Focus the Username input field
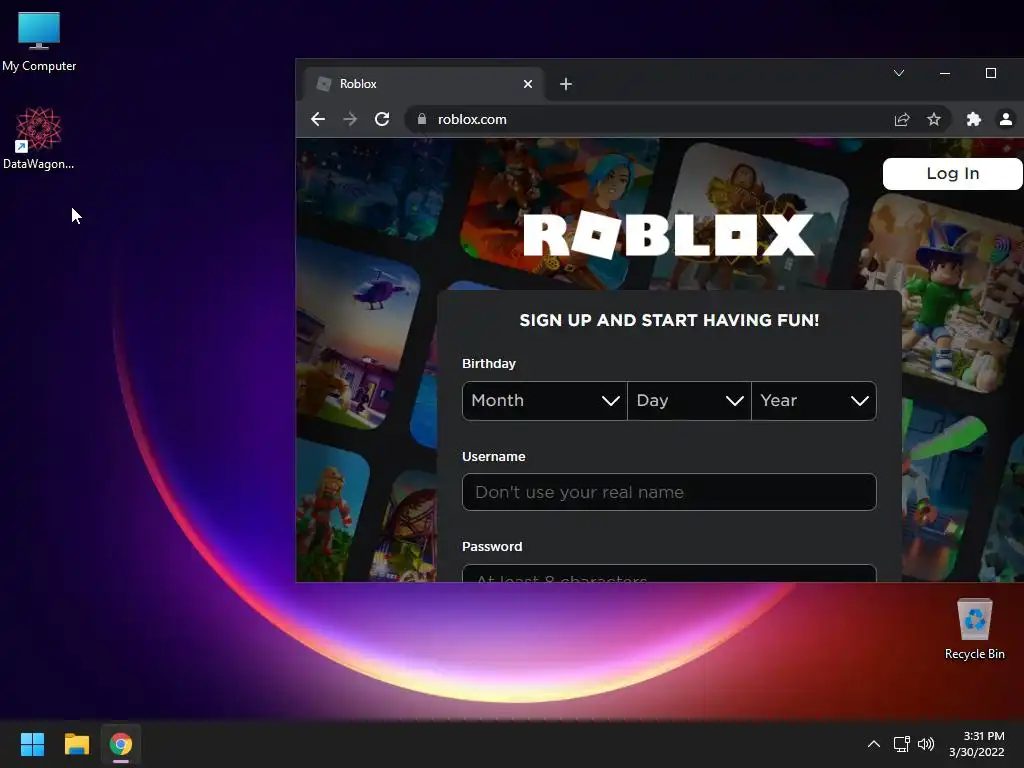This screenshot has height=768, width=1024. (x=669, y=492)
